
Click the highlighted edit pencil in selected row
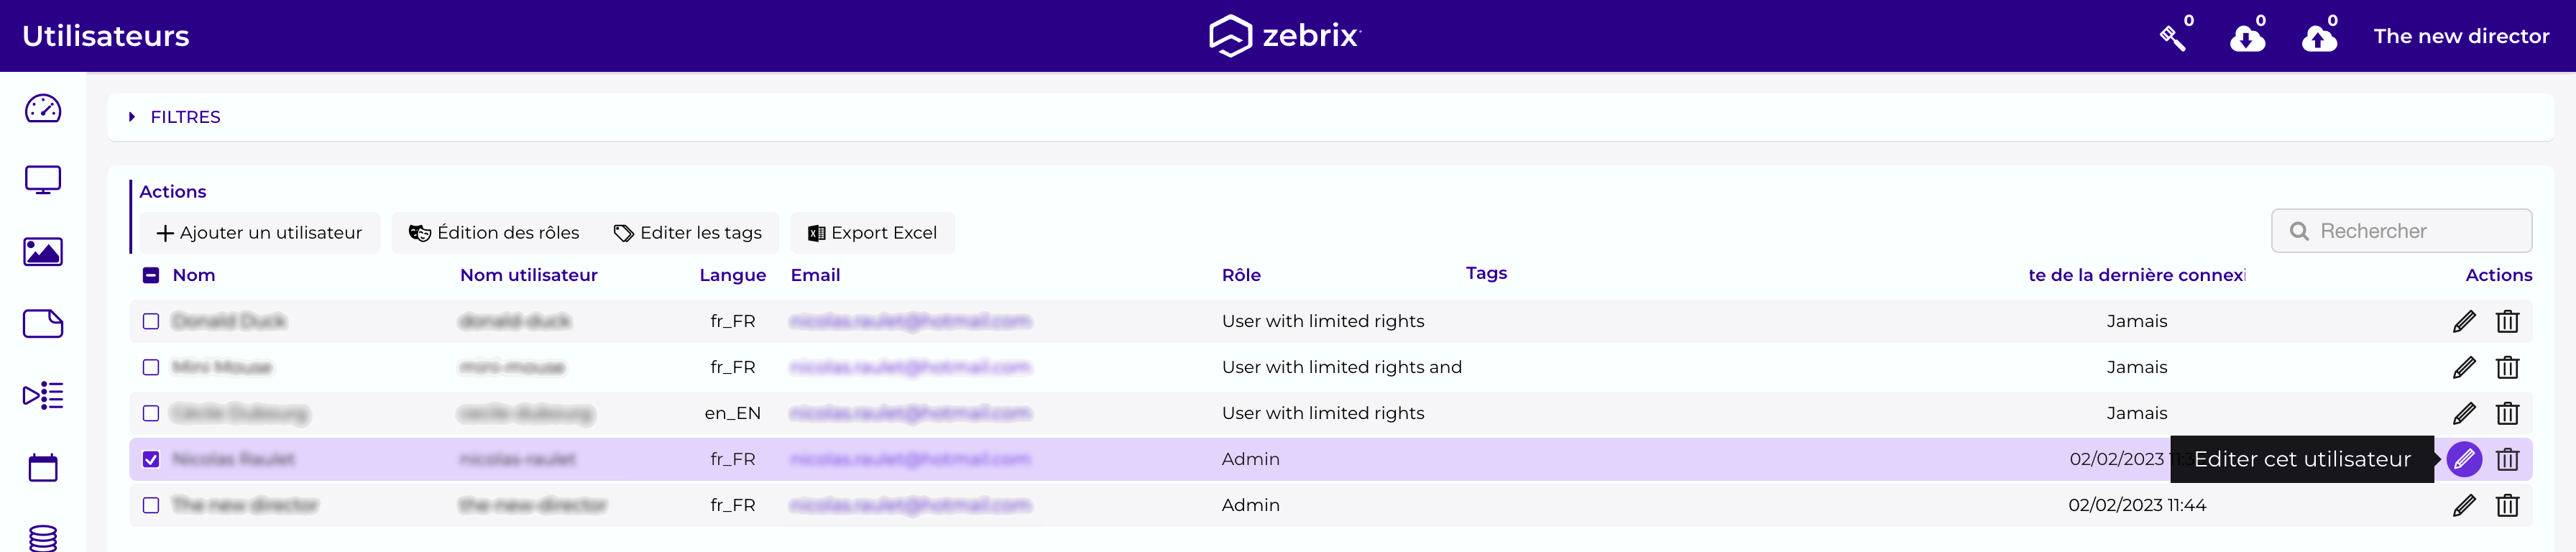[x=2464, y=459]
